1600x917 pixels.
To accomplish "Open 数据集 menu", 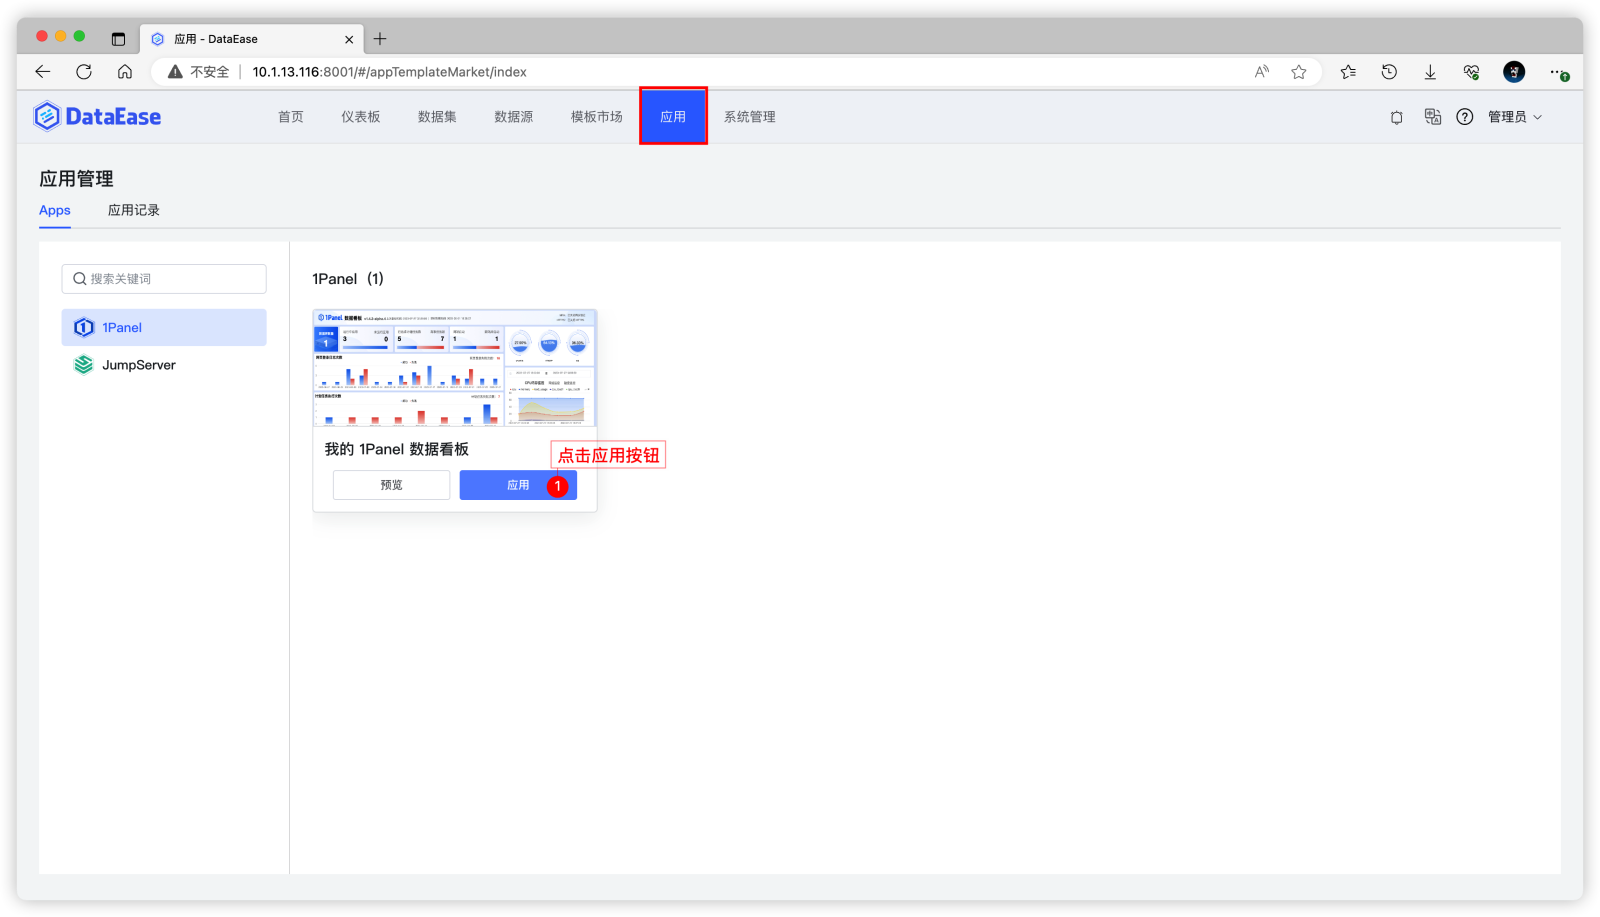I will [x=437, y=117].
